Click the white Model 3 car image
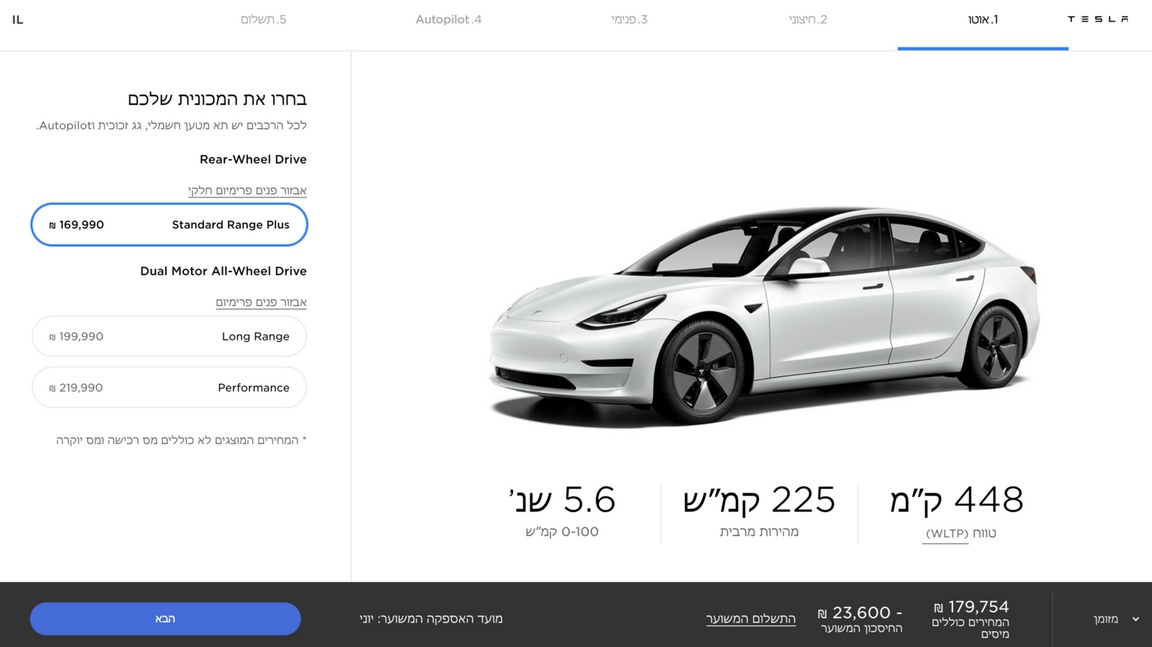Viewport: 1152px width, 647px height. coord(764,316)
